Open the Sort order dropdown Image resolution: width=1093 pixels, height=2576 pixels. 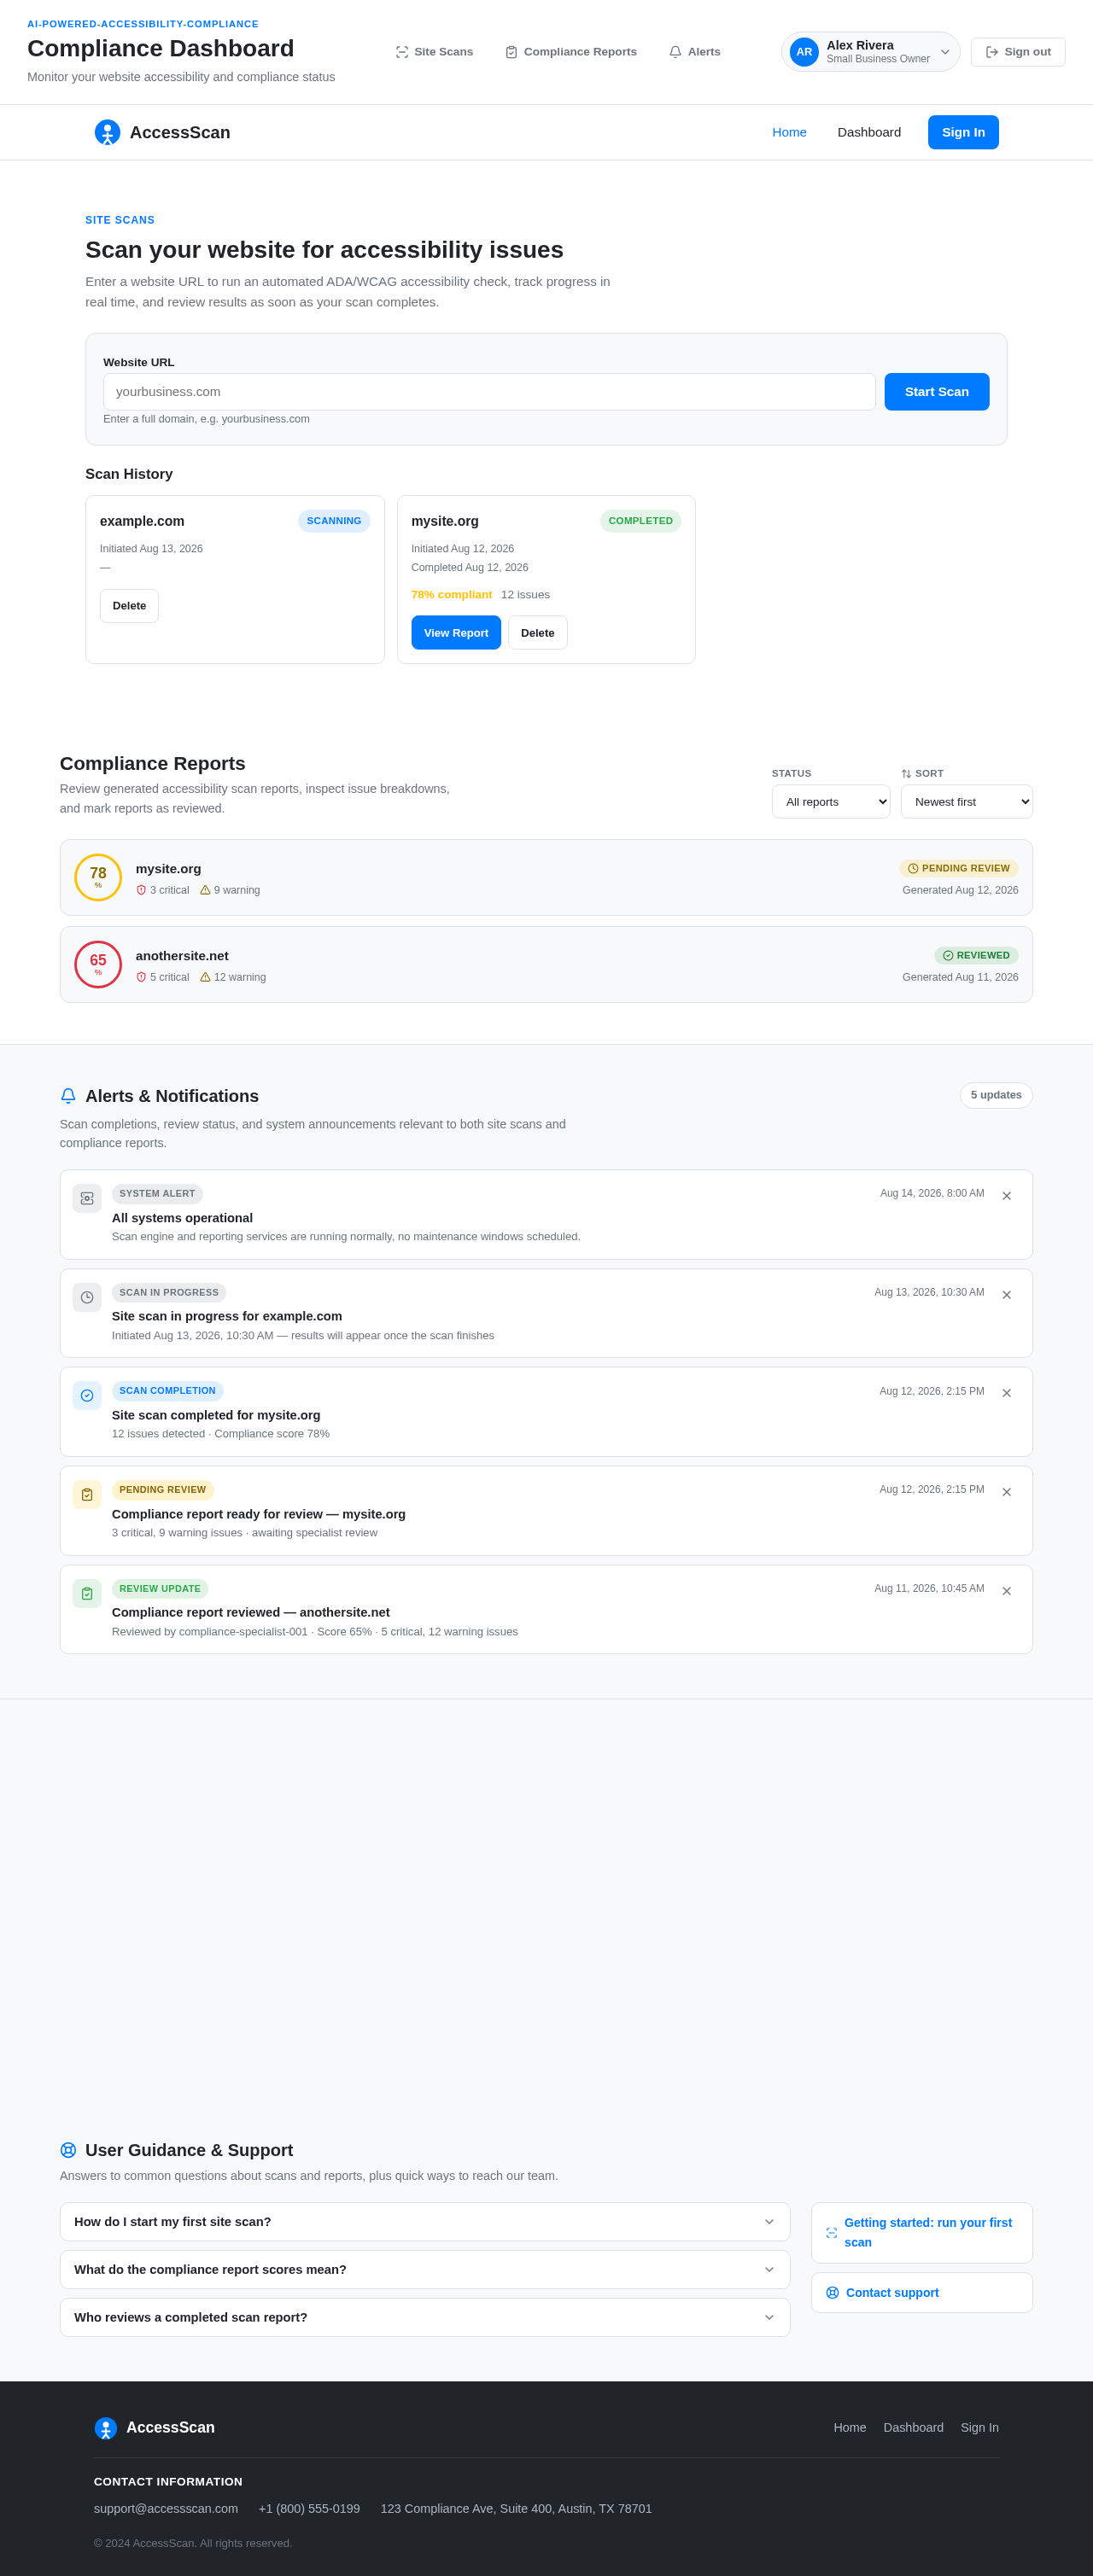coord(967,802)
